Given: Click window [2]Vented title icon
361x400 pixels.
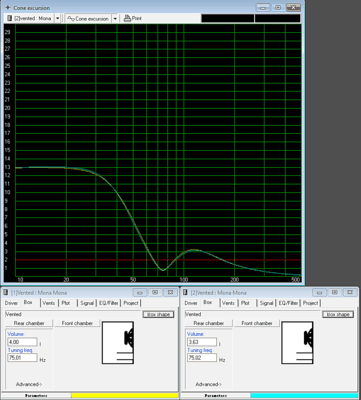Looking at the screenshot, I should pos(185,292).
